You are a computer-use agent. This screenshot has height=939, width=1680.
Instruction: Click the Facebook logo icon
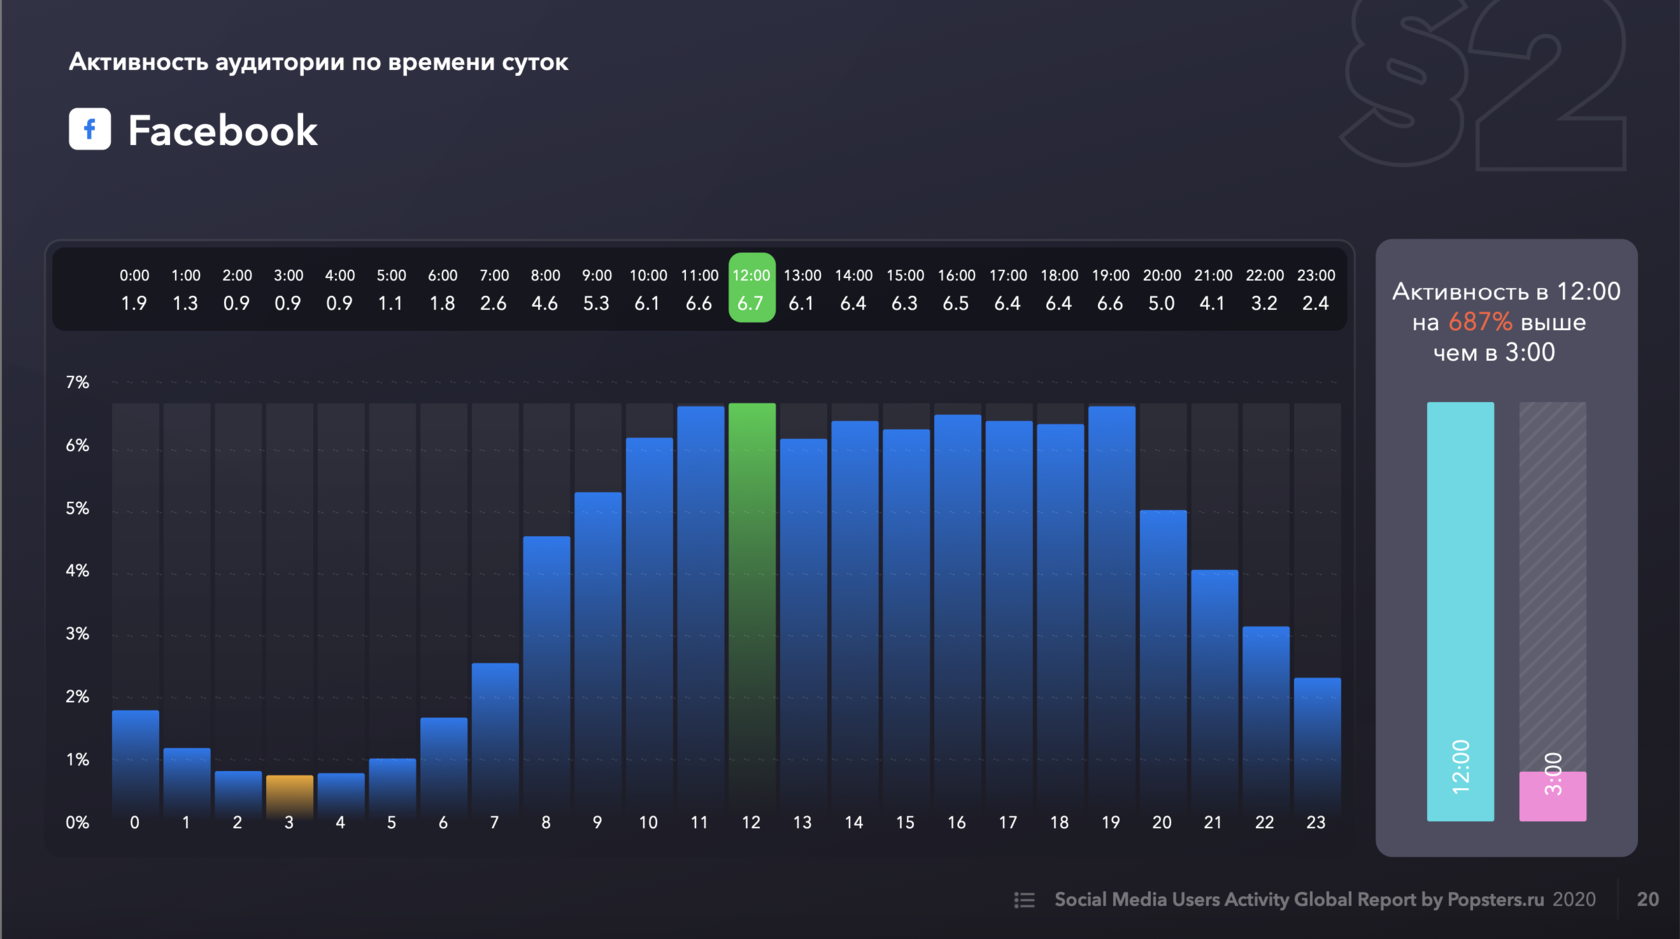click(x=89, y=129)
